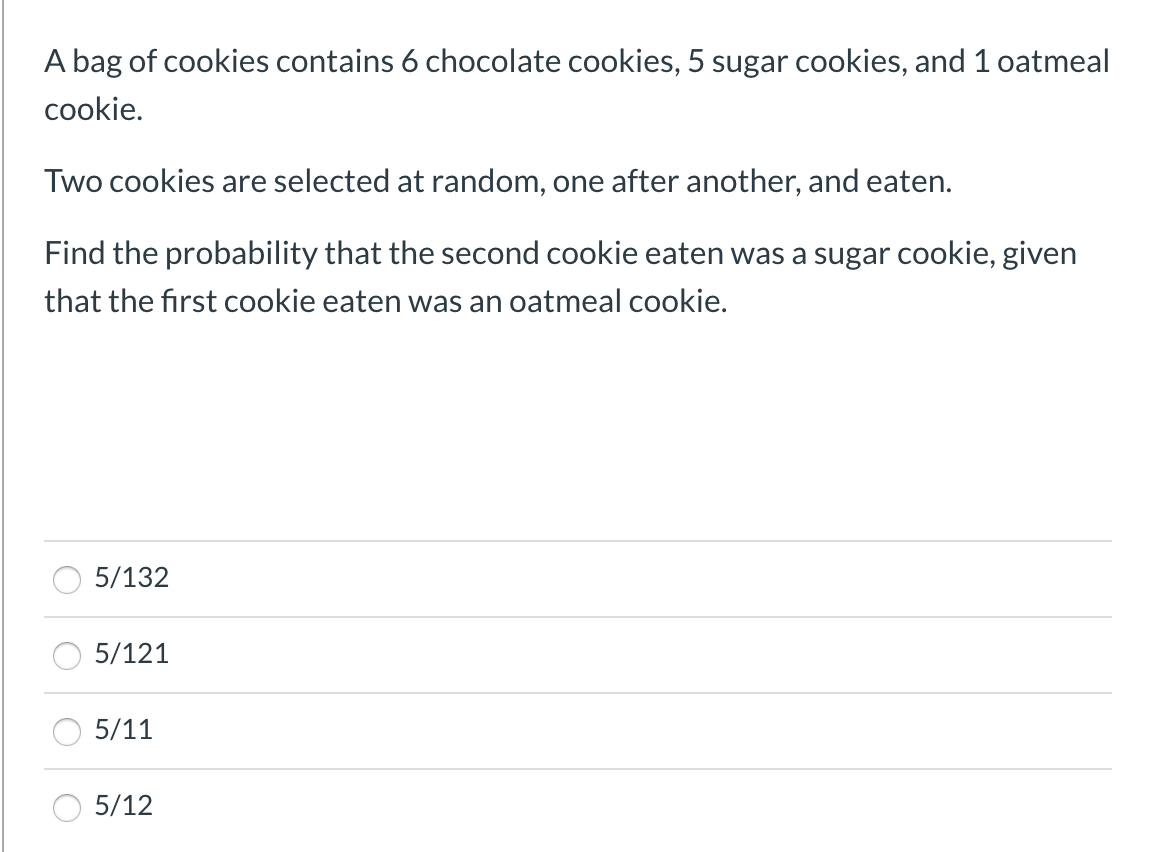Click the "5/121" answer label text
The image size is (1152, 852).
point(132,653)
